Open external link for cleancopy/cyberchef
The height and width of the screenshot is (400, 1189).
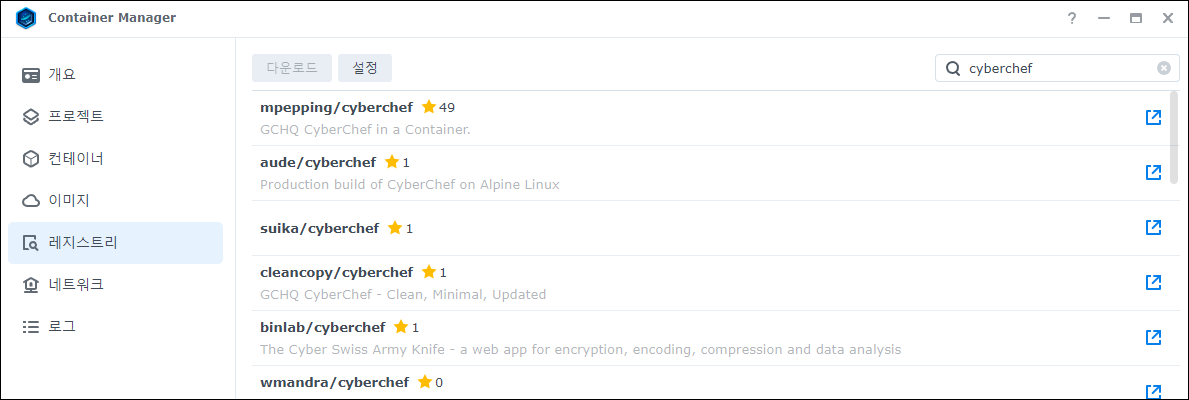click(1153, 282)
